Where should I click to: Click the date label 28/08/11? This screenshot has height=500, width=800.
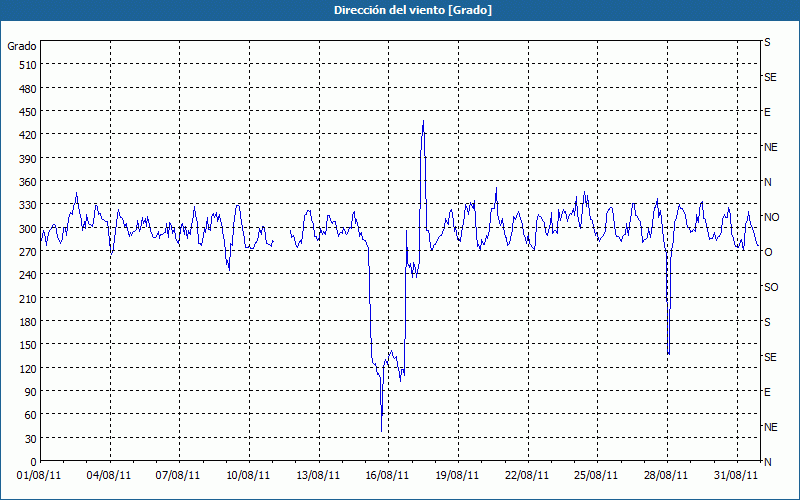(666, 476)
